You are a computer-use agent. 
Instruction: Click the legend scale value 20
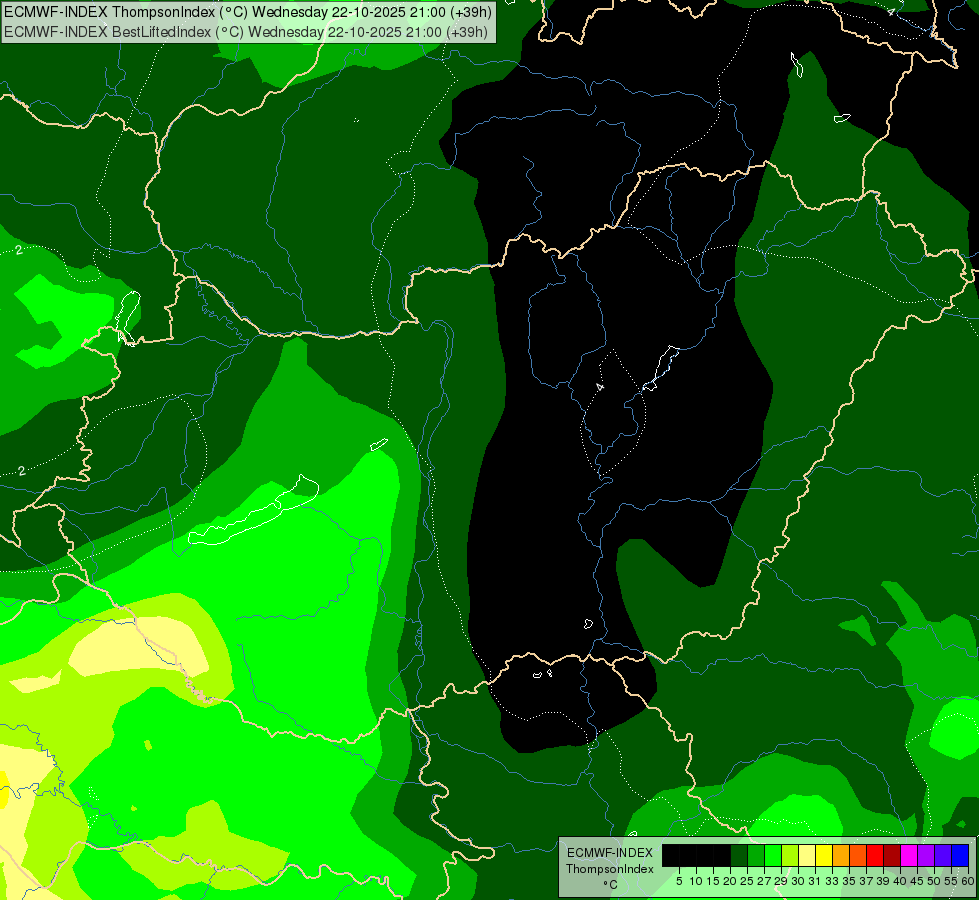pyautogui.click(x=730, y=881)
